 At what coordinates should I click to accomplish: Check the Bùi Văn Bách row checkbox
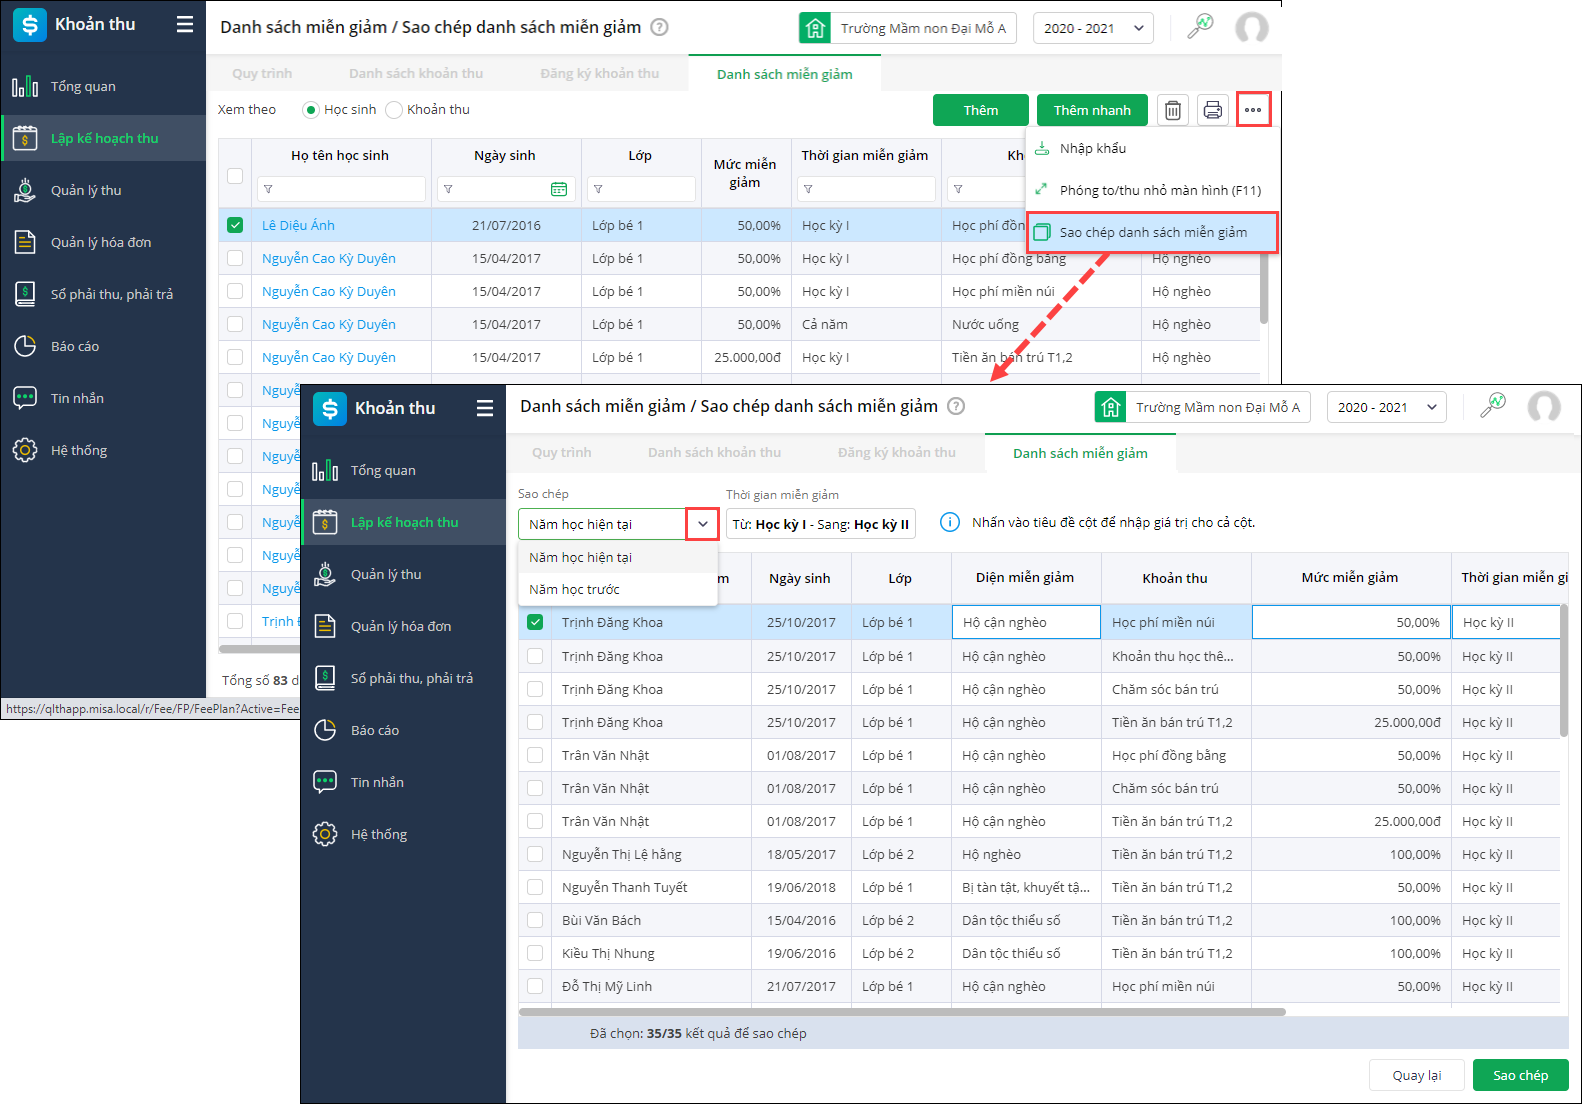click(535, 920)
